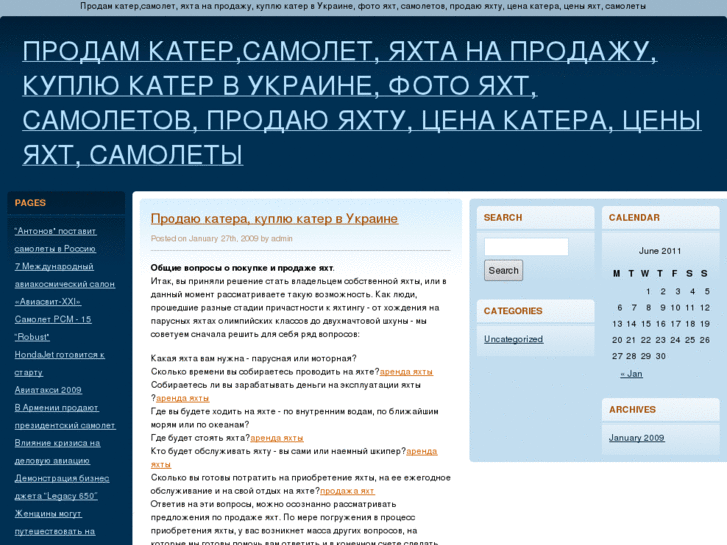The image size is (727, 545).
Task: Click calendar day 22
Action: (x=646, y=340)
